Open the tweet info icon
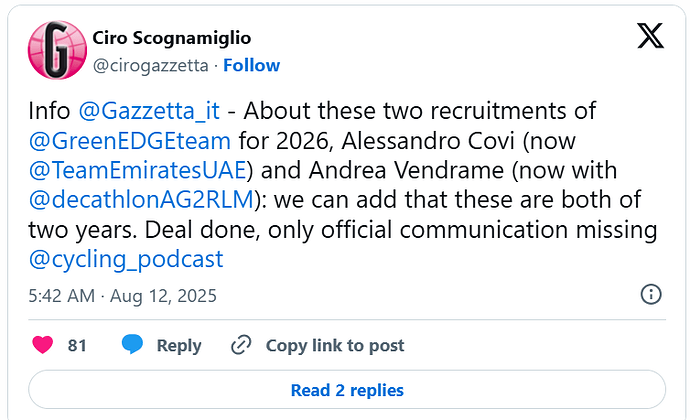Image resolution: width=690 pixels, height=420 pixels. (650, 295)
